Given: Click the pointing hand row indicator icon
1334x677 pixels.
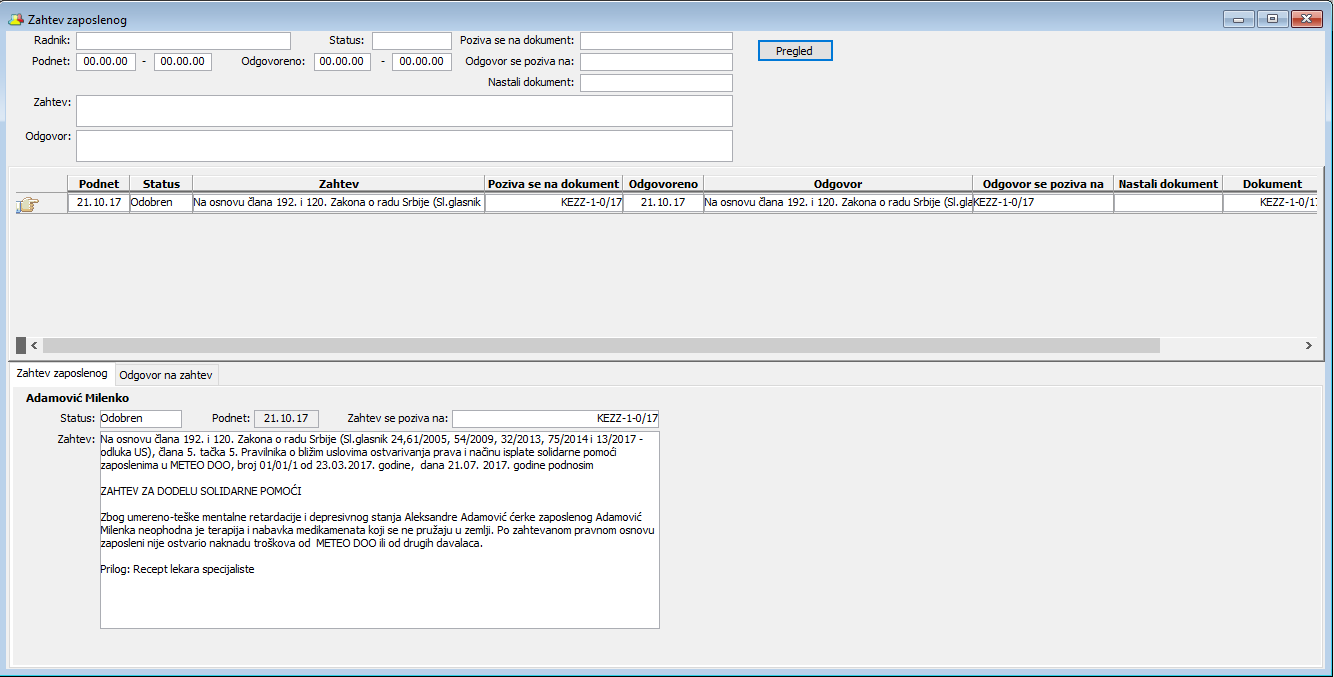Looking at the screenshot, I should [27, 204].
